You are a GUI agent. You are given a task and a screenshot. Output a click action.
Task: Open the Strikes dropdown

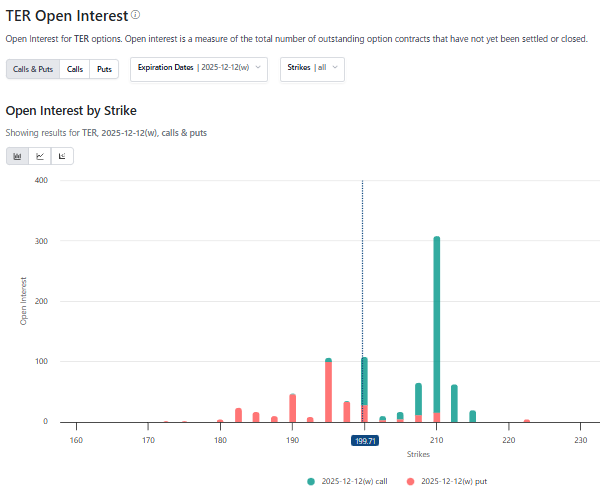[312, 68]
